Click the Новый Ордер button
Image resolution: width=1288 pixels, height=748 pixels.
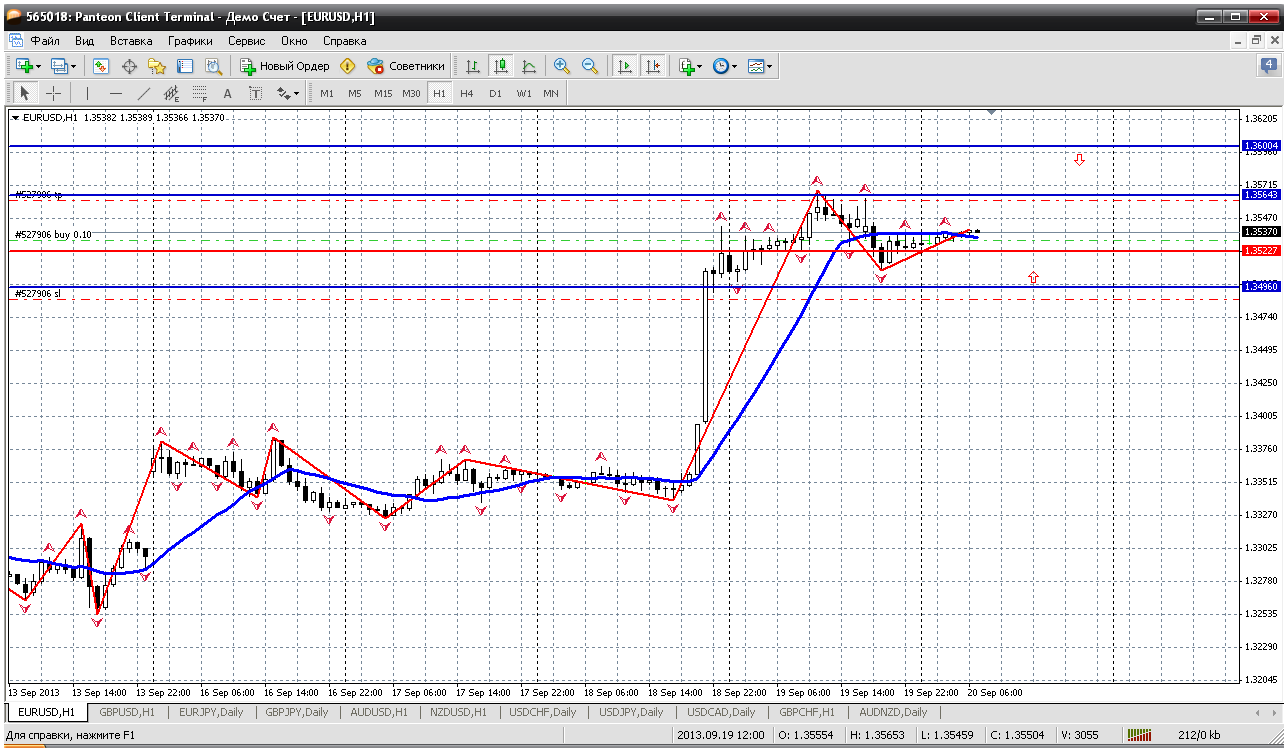[x=285, y=66]
